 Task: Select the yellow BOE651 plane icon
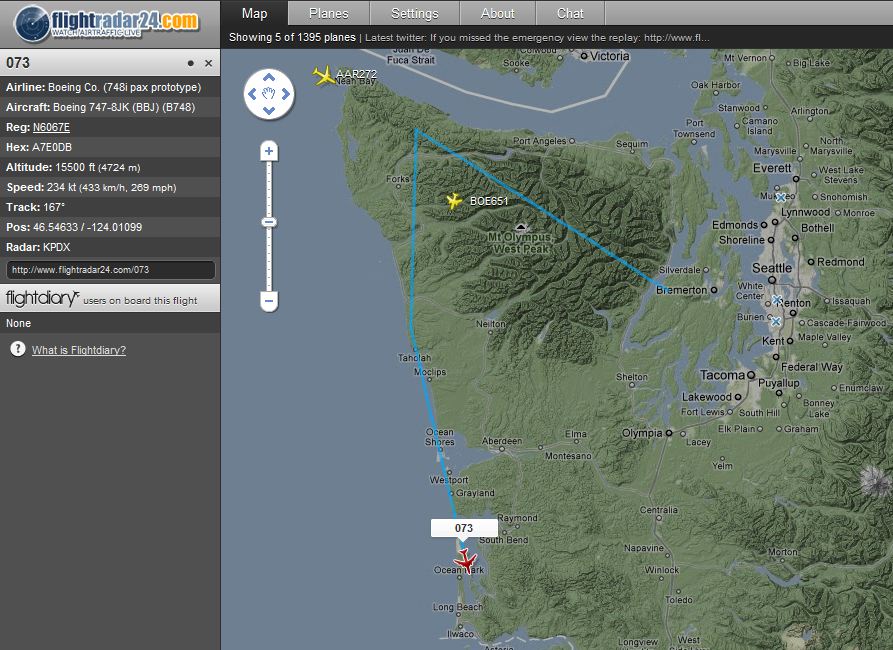pyautogui.click(x=455, y=201)
